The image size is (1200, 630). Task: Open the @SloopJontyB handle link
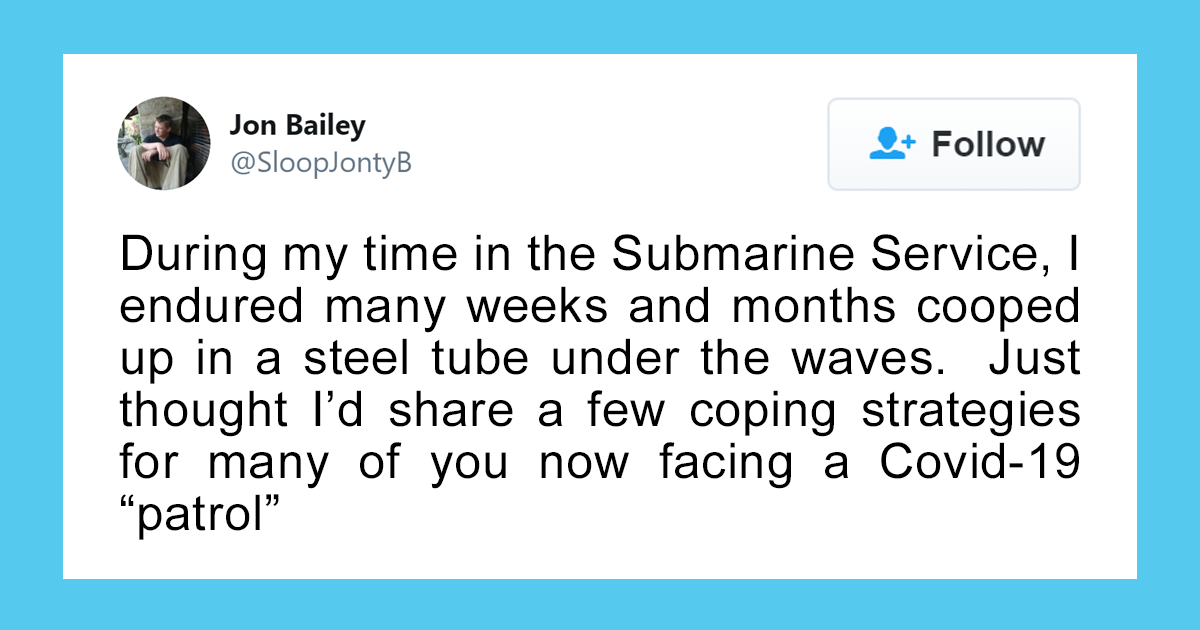[x=321, y=163]
